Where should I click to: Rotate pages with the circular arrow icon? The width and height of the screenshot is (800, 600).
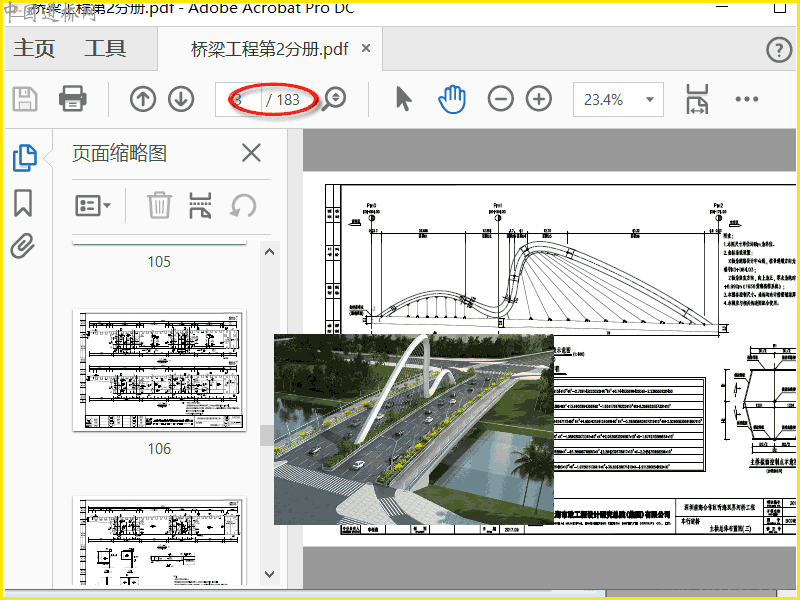(243, 206)
